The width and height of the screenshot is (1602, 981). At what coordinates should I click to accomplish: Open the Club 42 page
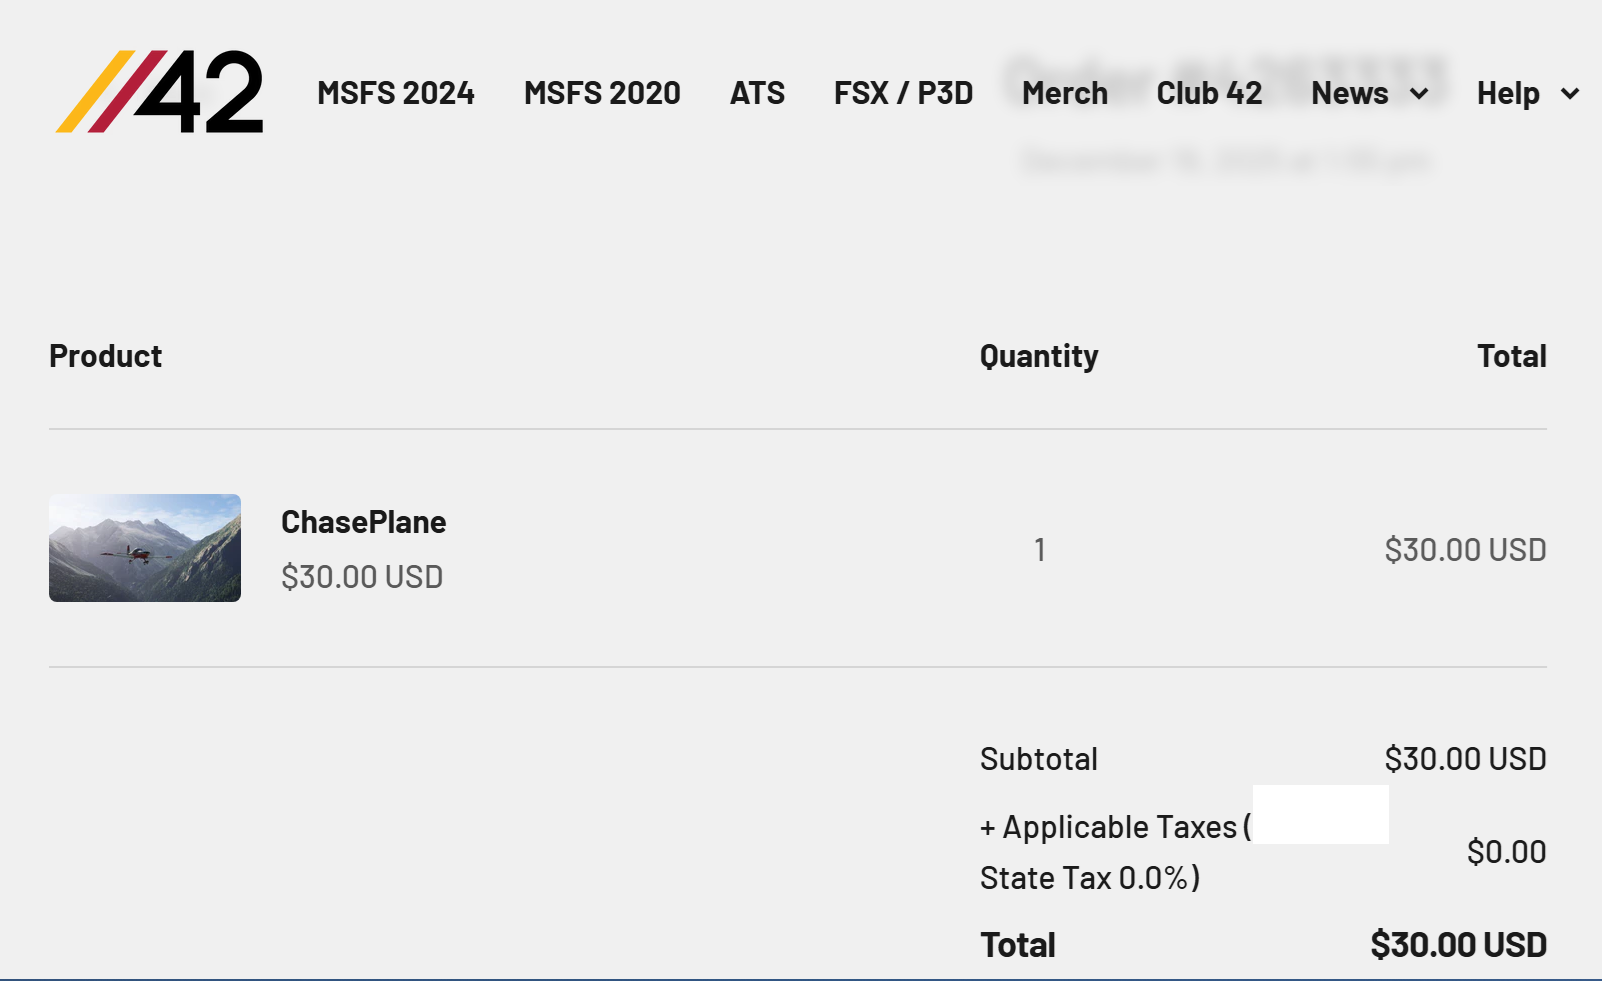click(1209, 93)
